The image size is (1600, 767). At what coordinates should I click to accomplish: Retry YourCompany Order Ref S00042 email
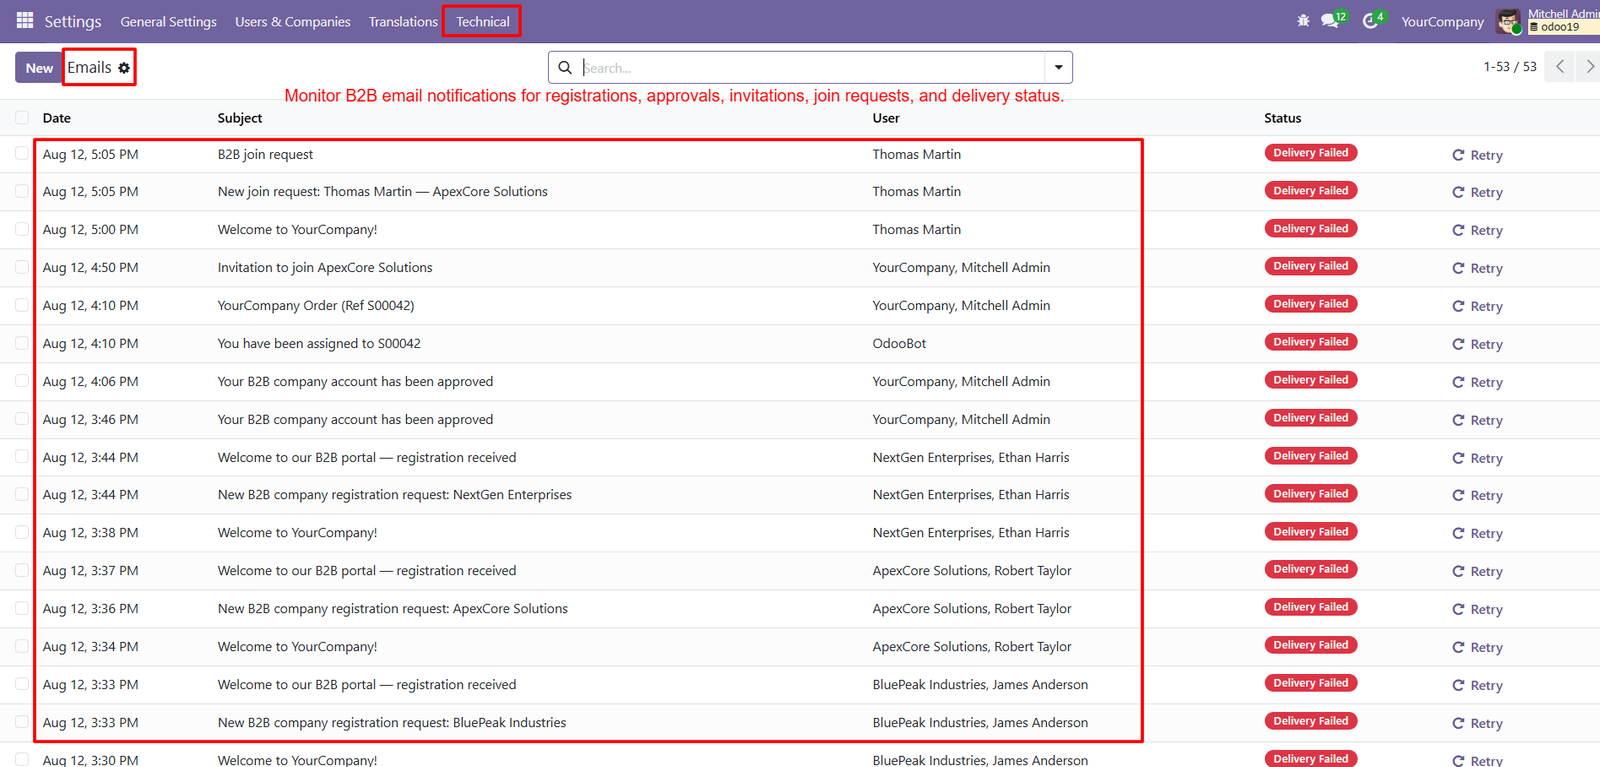[x=1477, y=306]
